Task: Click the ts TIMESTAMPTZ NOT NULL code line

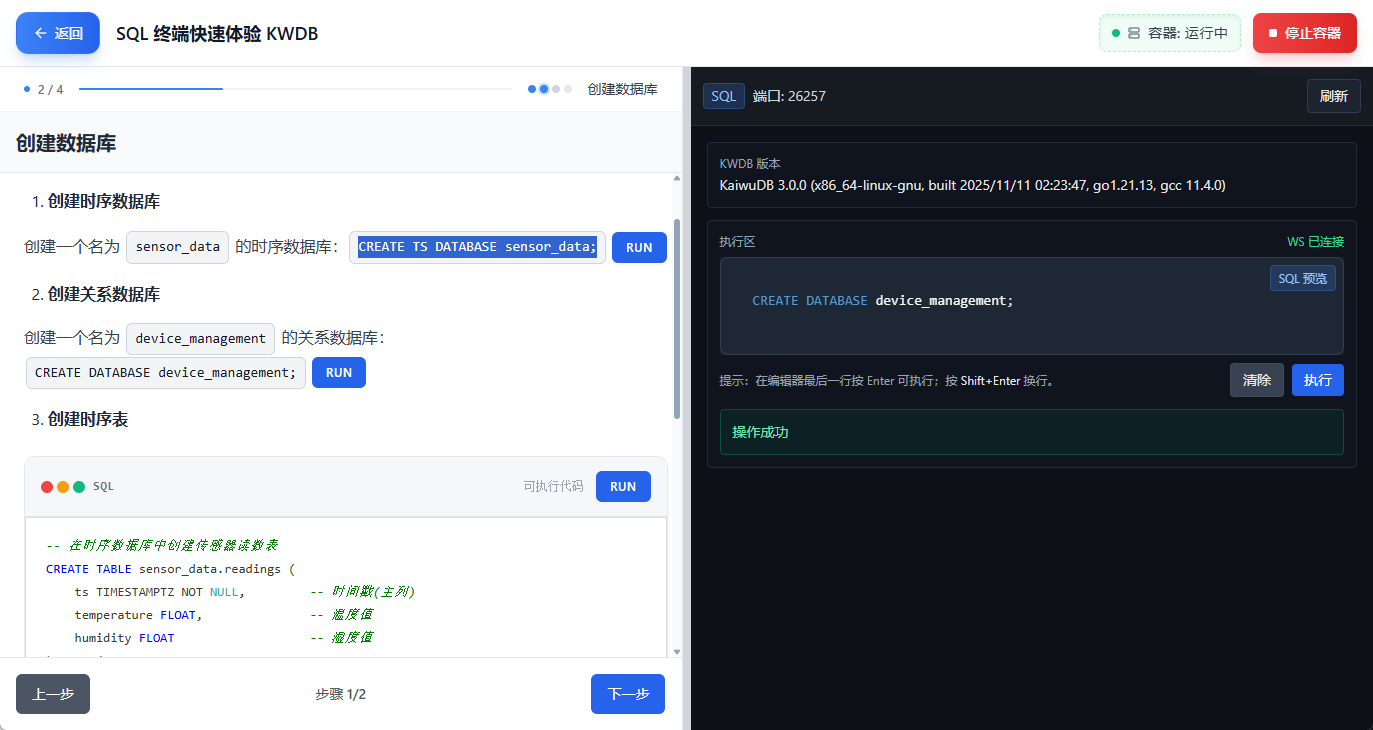Action: (x=160, y=592)
